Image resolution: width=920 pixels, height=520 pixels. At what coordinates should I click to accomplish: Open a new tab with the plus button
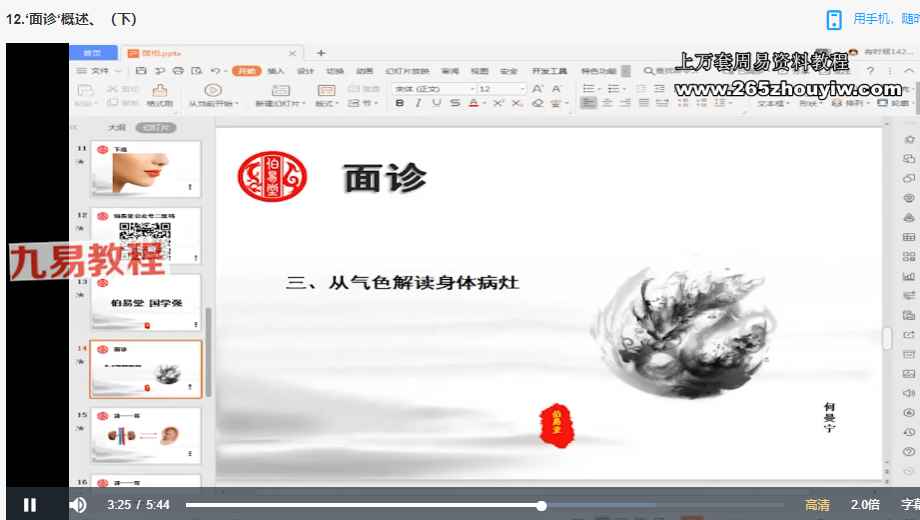click(x=321, y=53)
